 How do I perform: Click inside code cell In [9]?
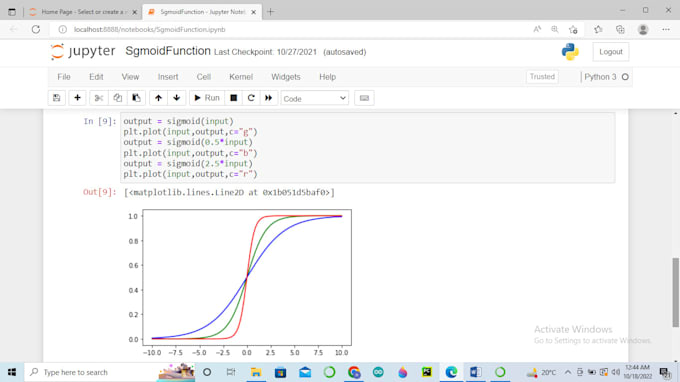[368, 147]
